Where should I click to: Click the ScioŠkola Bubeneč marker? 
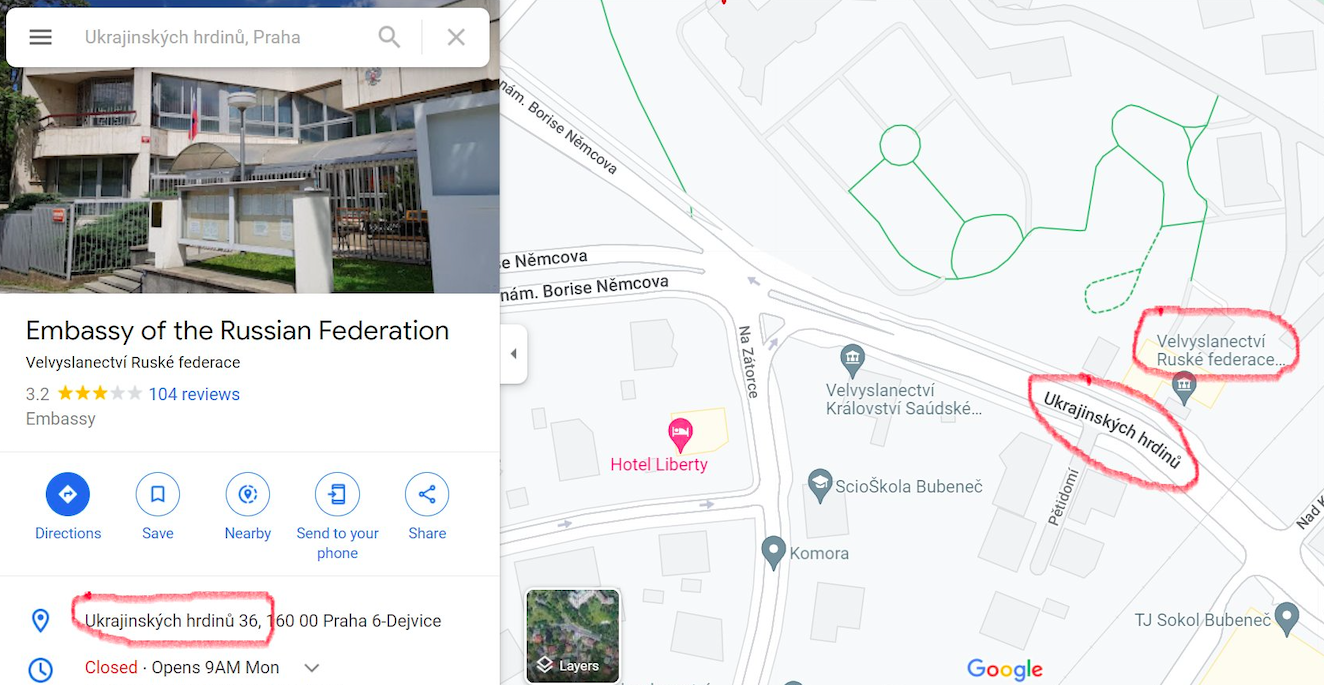coord(820,485)
